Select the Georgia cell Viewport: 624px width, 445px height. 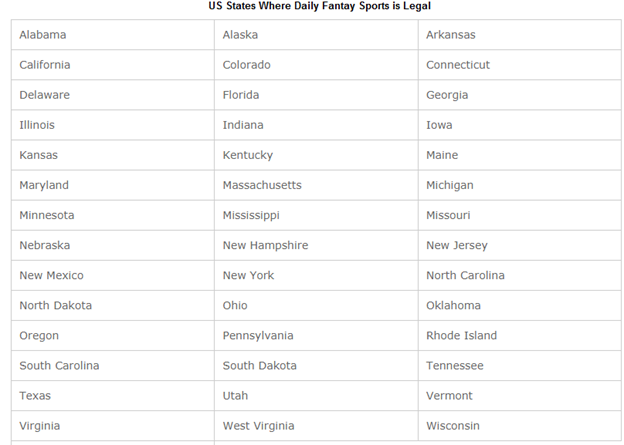520,95
